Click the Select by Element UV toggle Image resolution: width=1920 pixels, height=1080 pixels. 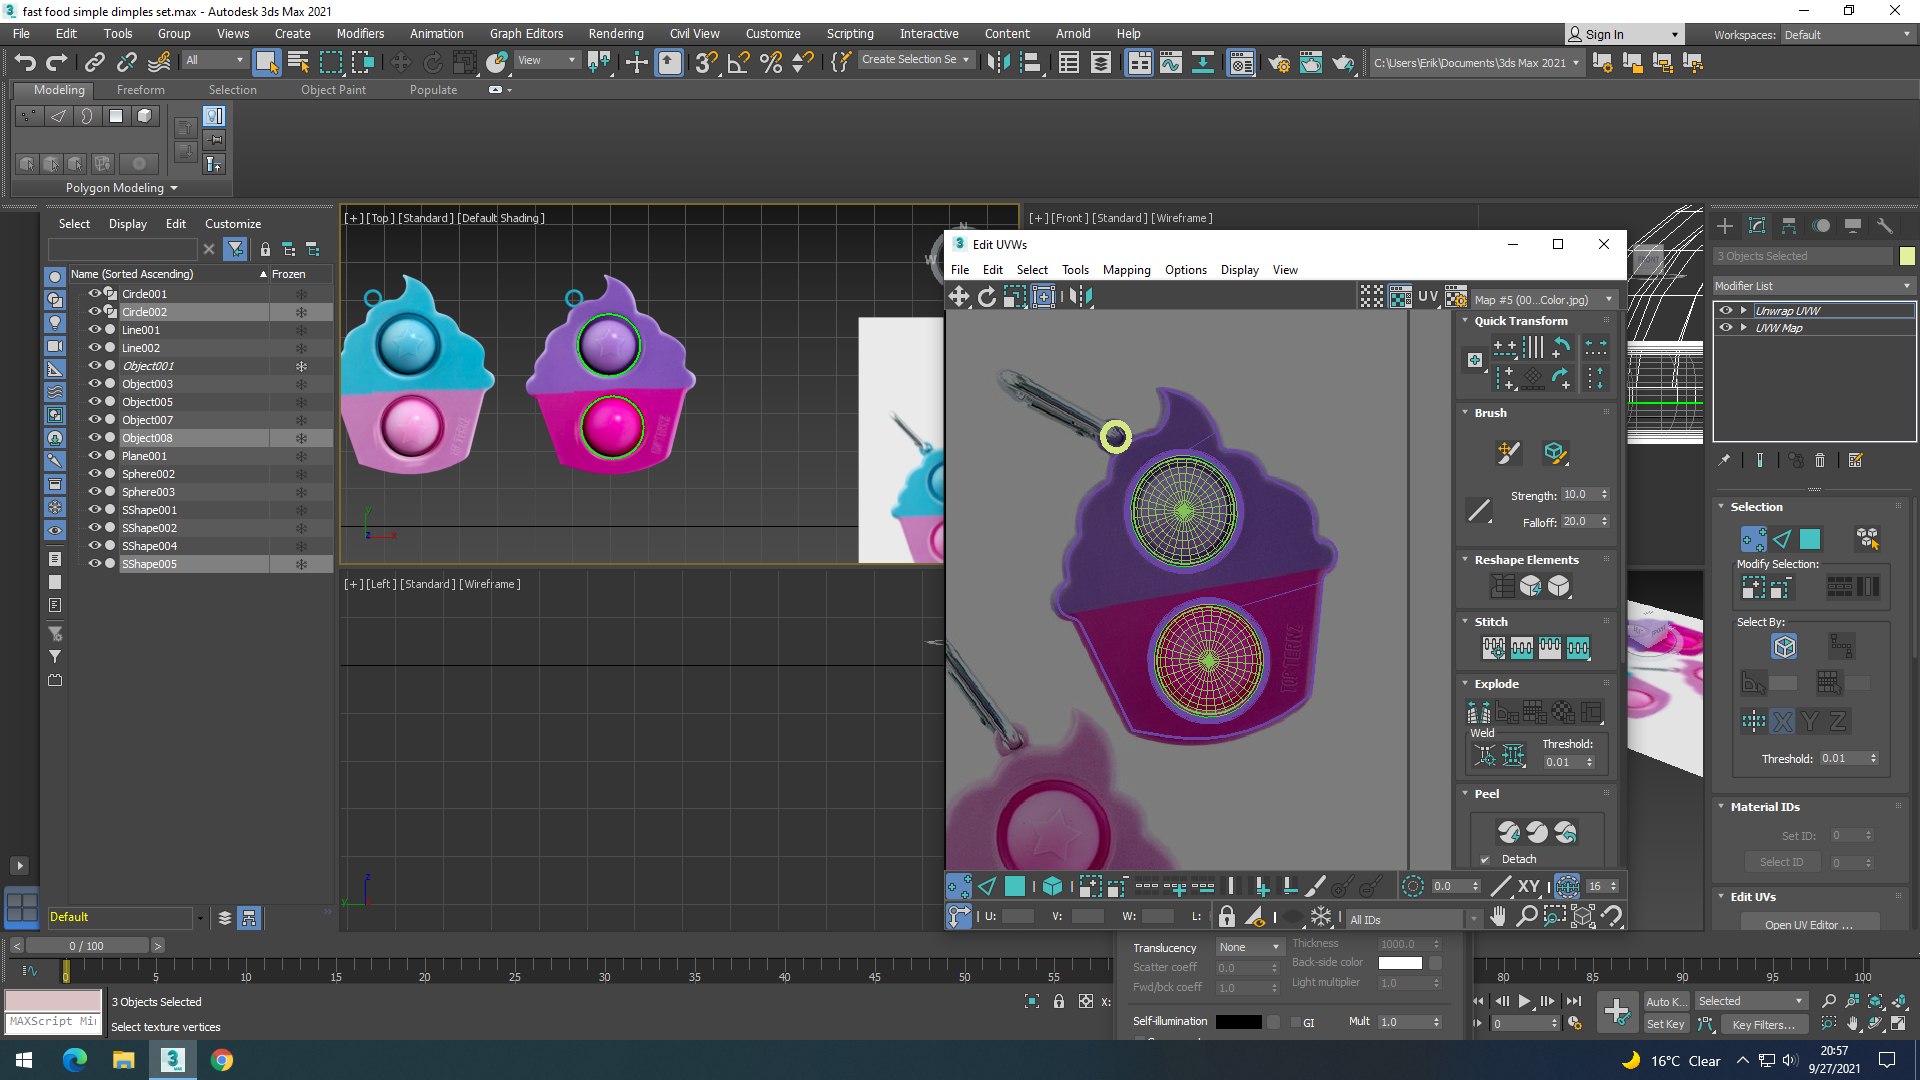(1052, 886)
